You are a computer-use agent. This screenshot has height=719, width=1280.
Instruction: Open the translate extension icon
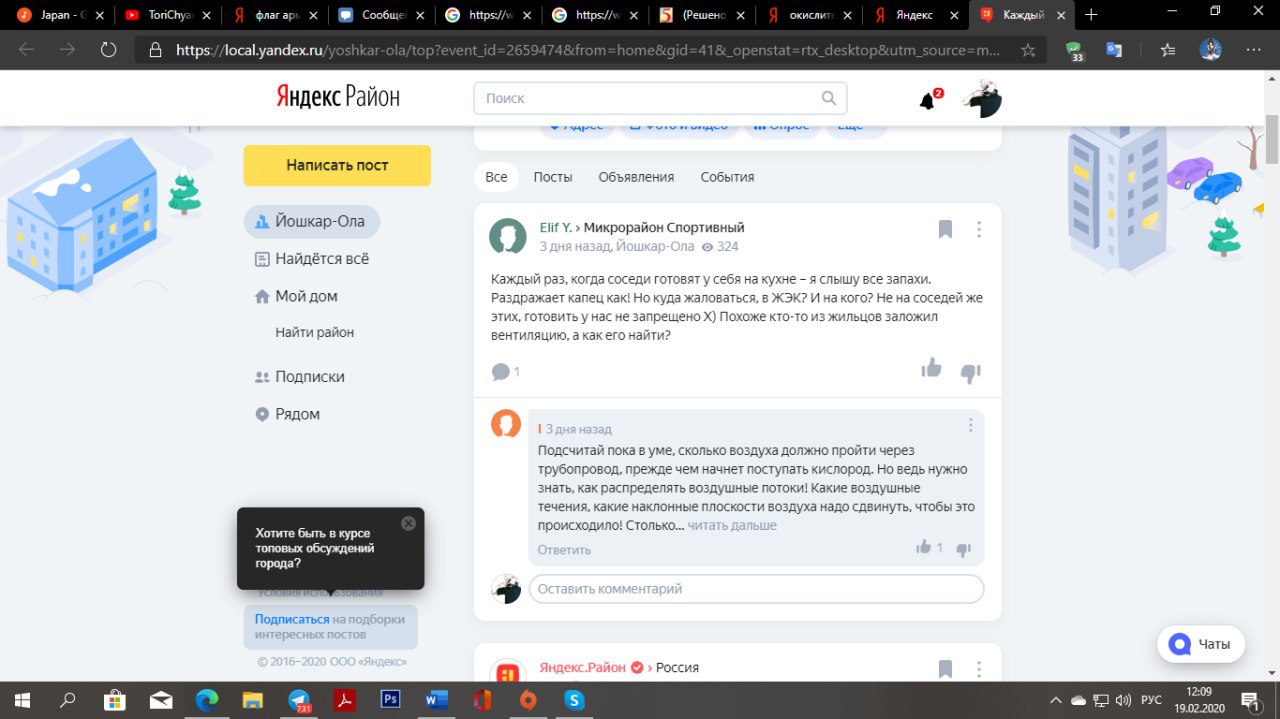click(x=1114, y=50)
